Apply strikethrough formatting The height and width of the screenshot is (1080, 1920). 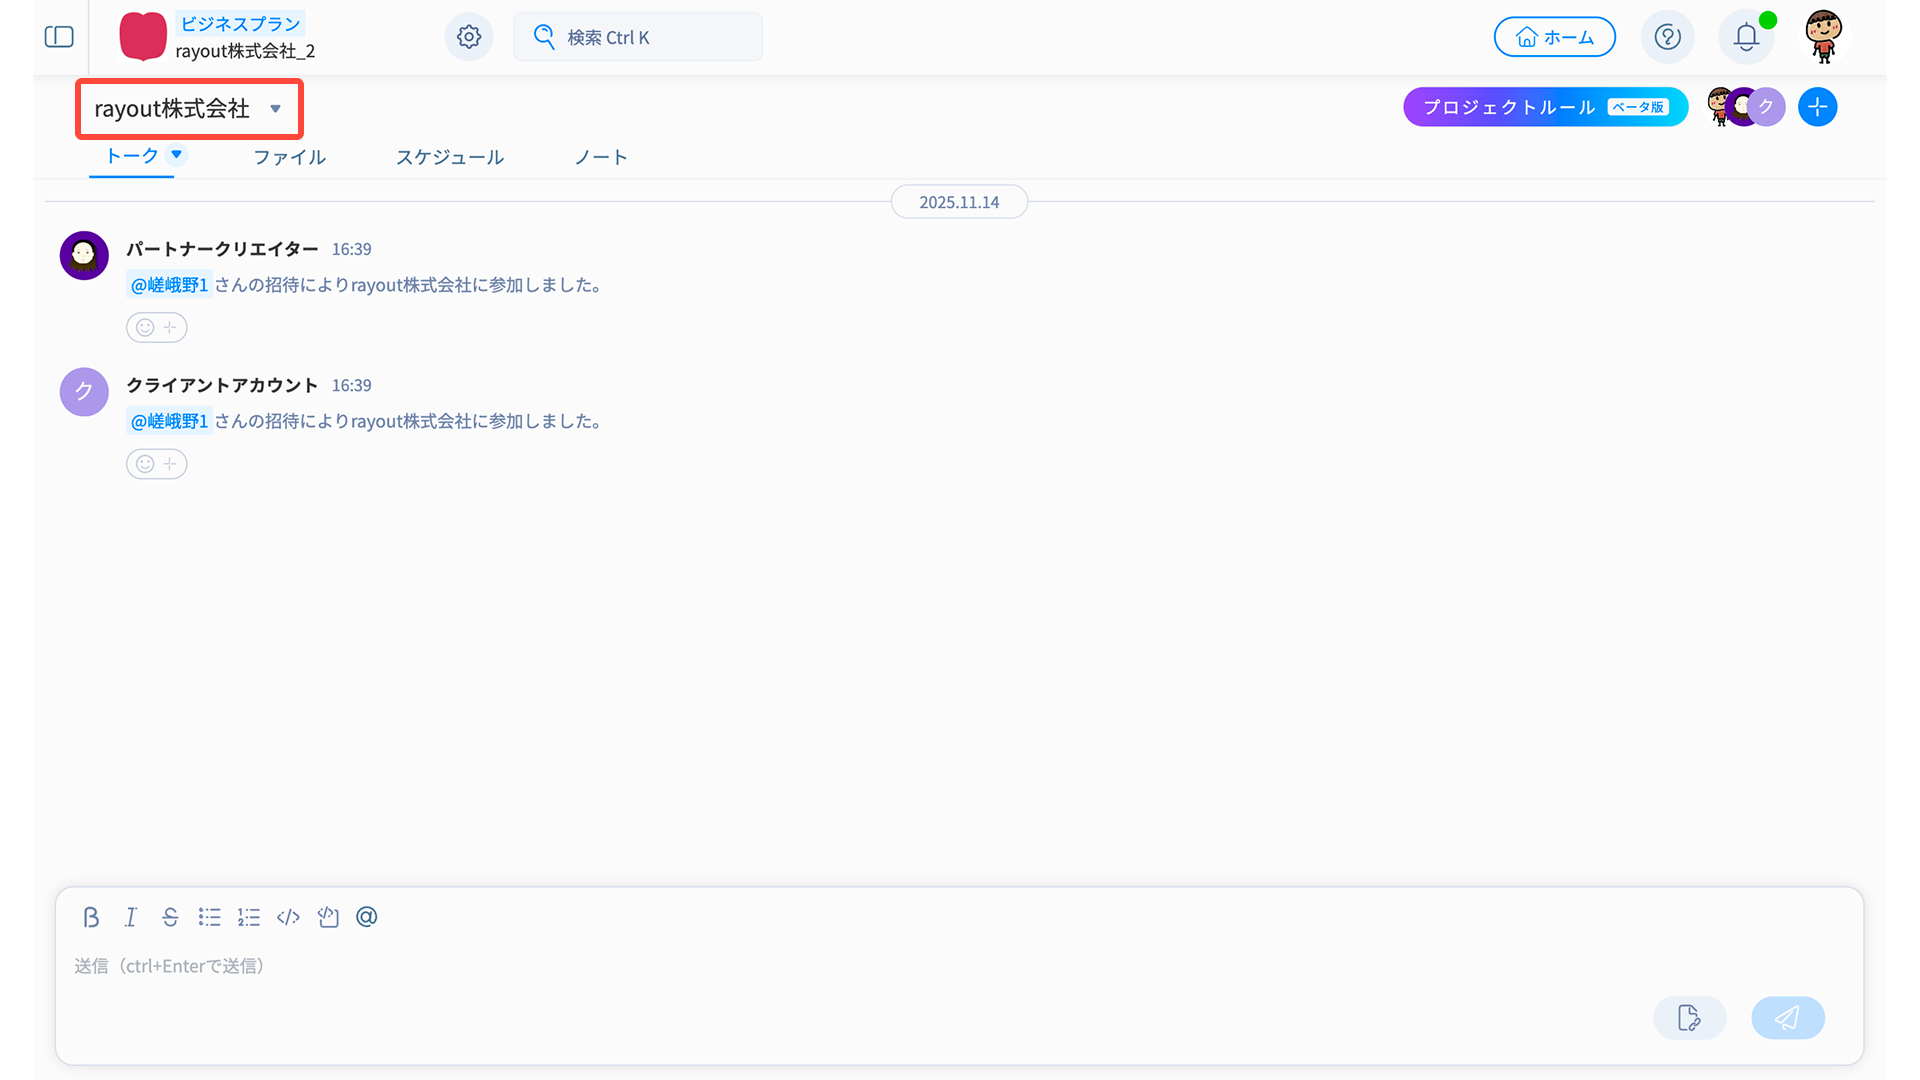(170, 917)
